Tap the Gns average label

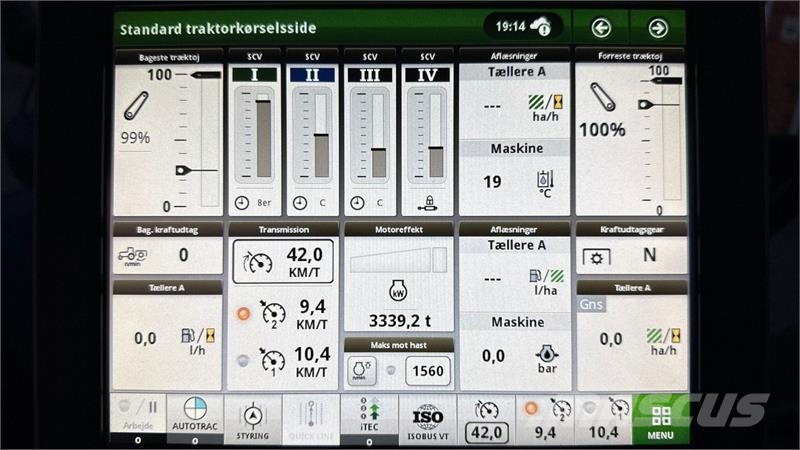(x=591, y=305)
